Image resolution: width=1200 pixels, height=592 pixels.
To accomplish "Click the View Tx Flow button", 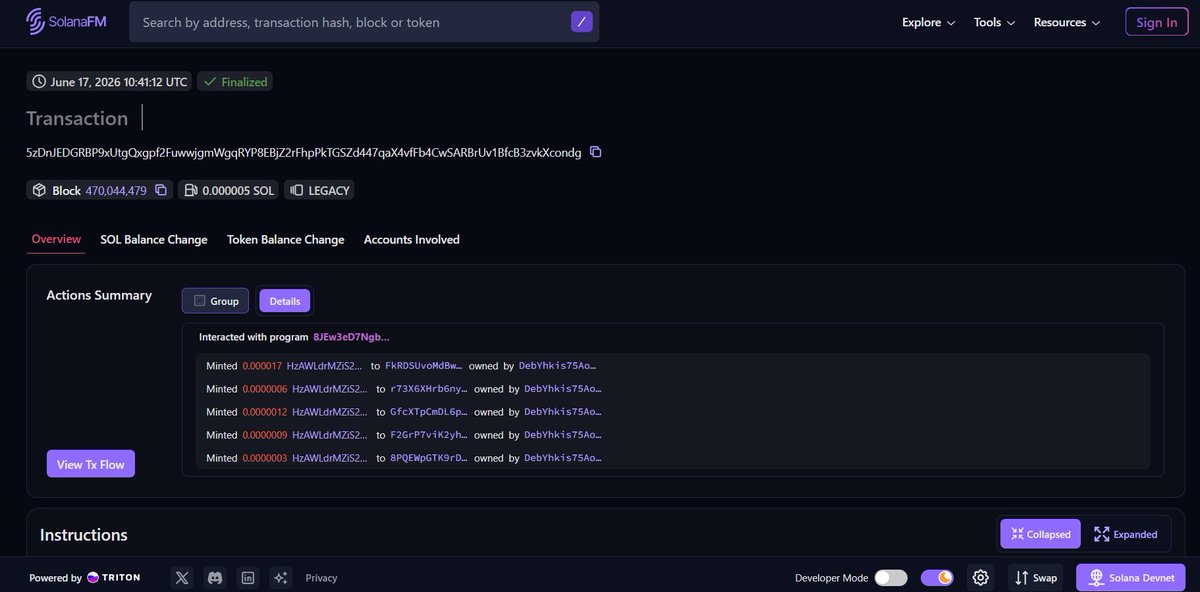I will [91, 464].
